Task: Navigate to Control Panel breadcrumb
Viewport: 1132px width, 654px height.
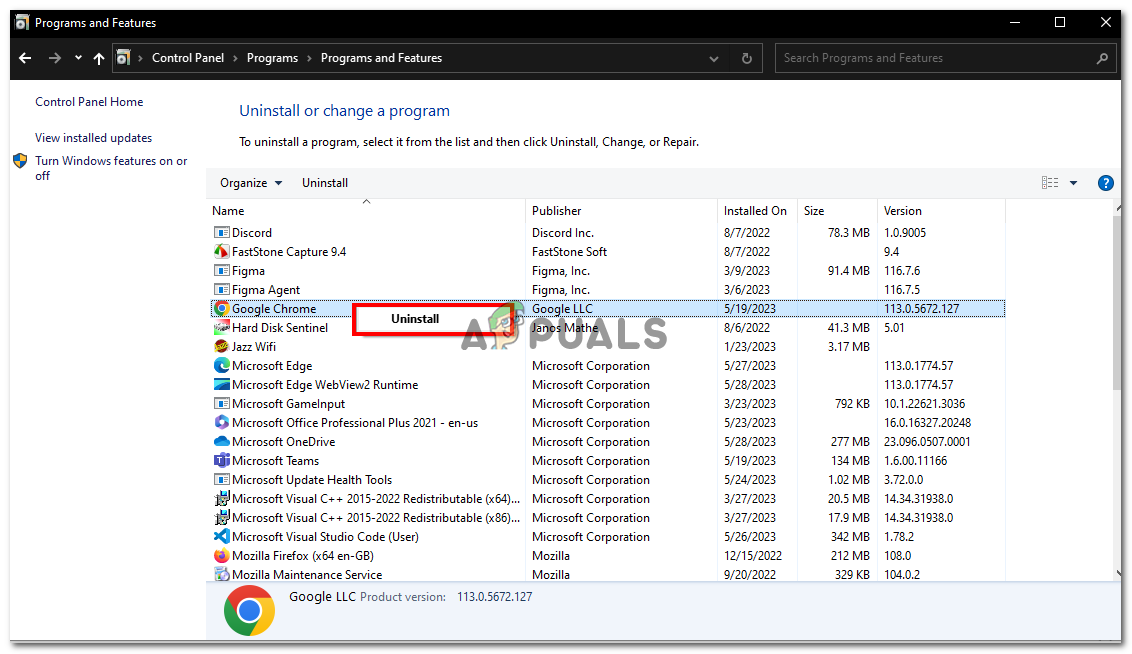Action: pos(188,58)
